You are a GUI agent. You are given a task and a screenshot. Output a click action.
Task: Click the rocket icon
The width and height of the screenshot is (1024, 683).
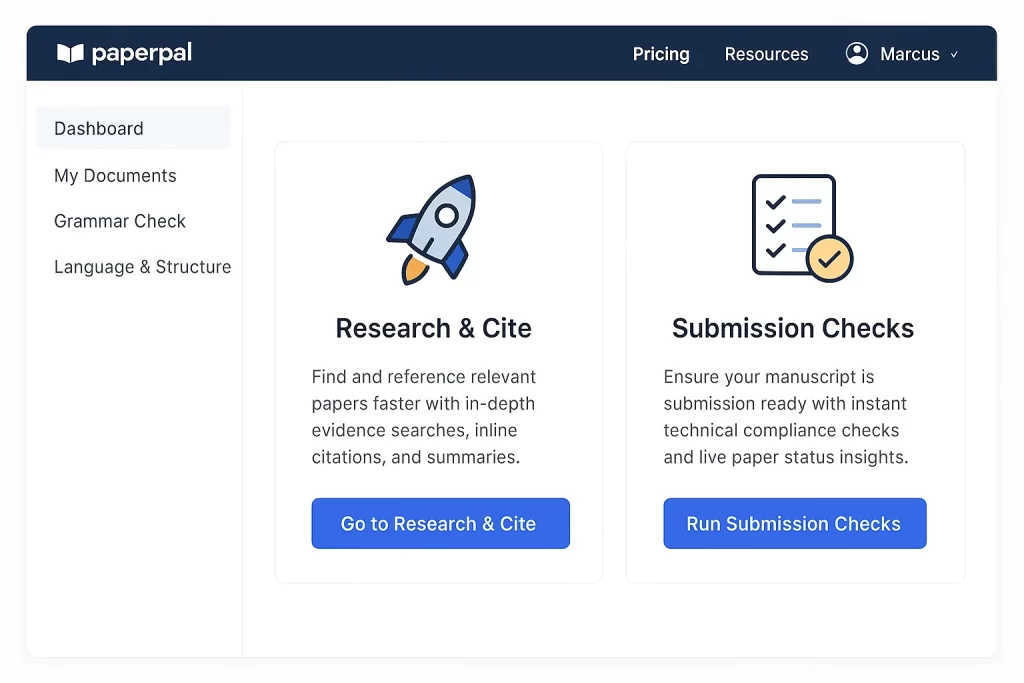432,229
